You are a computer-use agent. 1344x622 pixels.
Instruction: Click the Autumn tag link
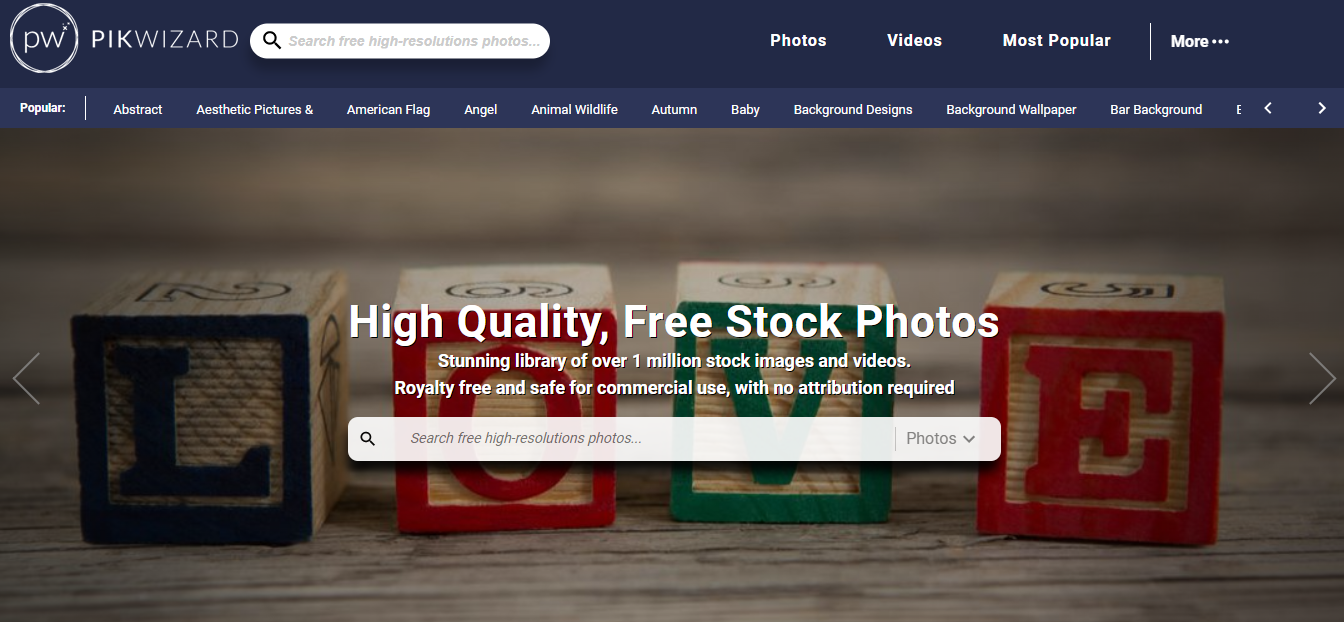point(674,109)
